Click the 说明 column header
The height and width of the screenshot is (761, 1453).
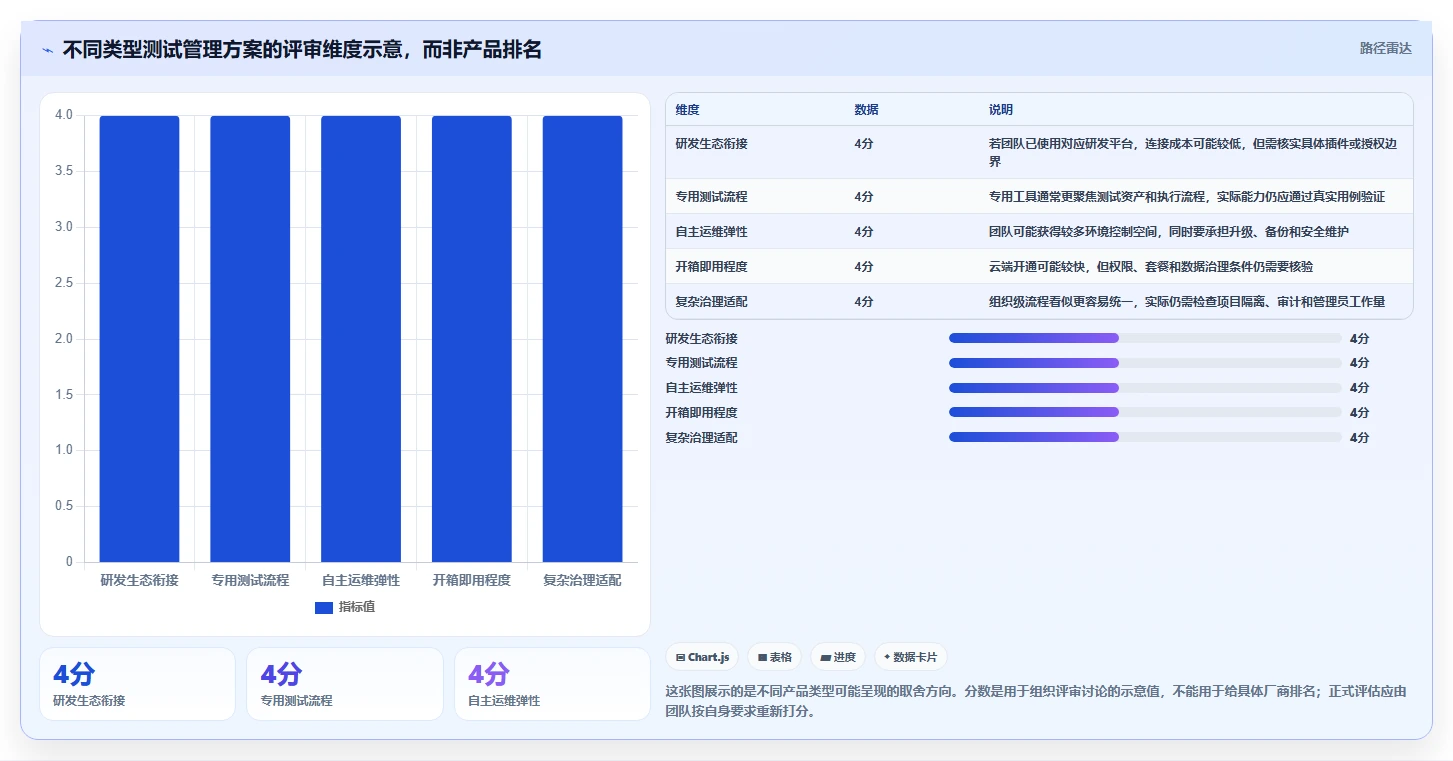(1001, 110)
